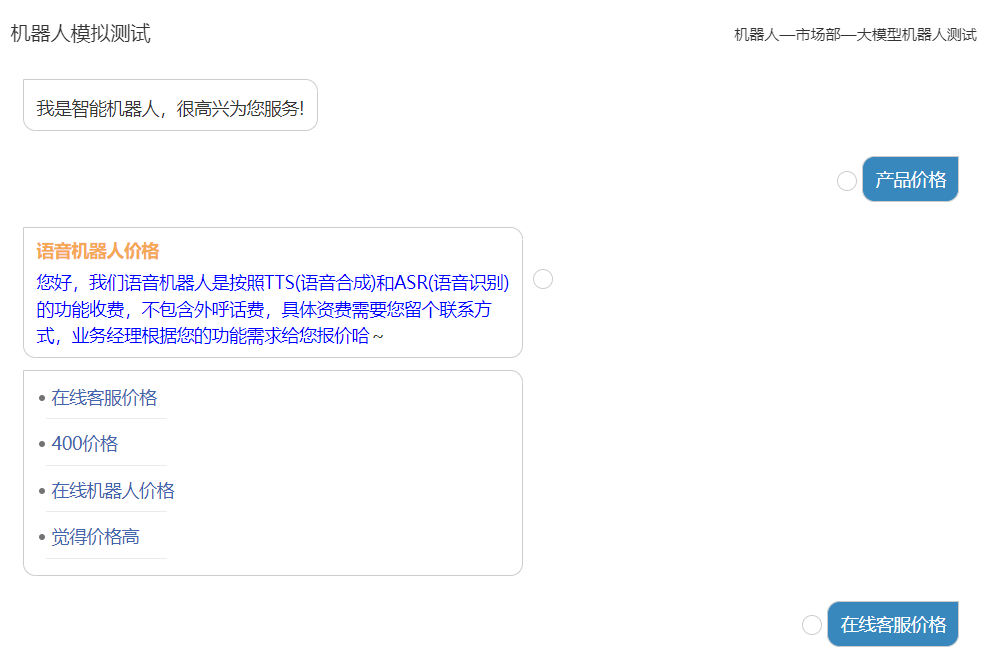Open the 400价格 suggestion link
This screenshot has width=981, height=657.
click(x=84, y=444)
